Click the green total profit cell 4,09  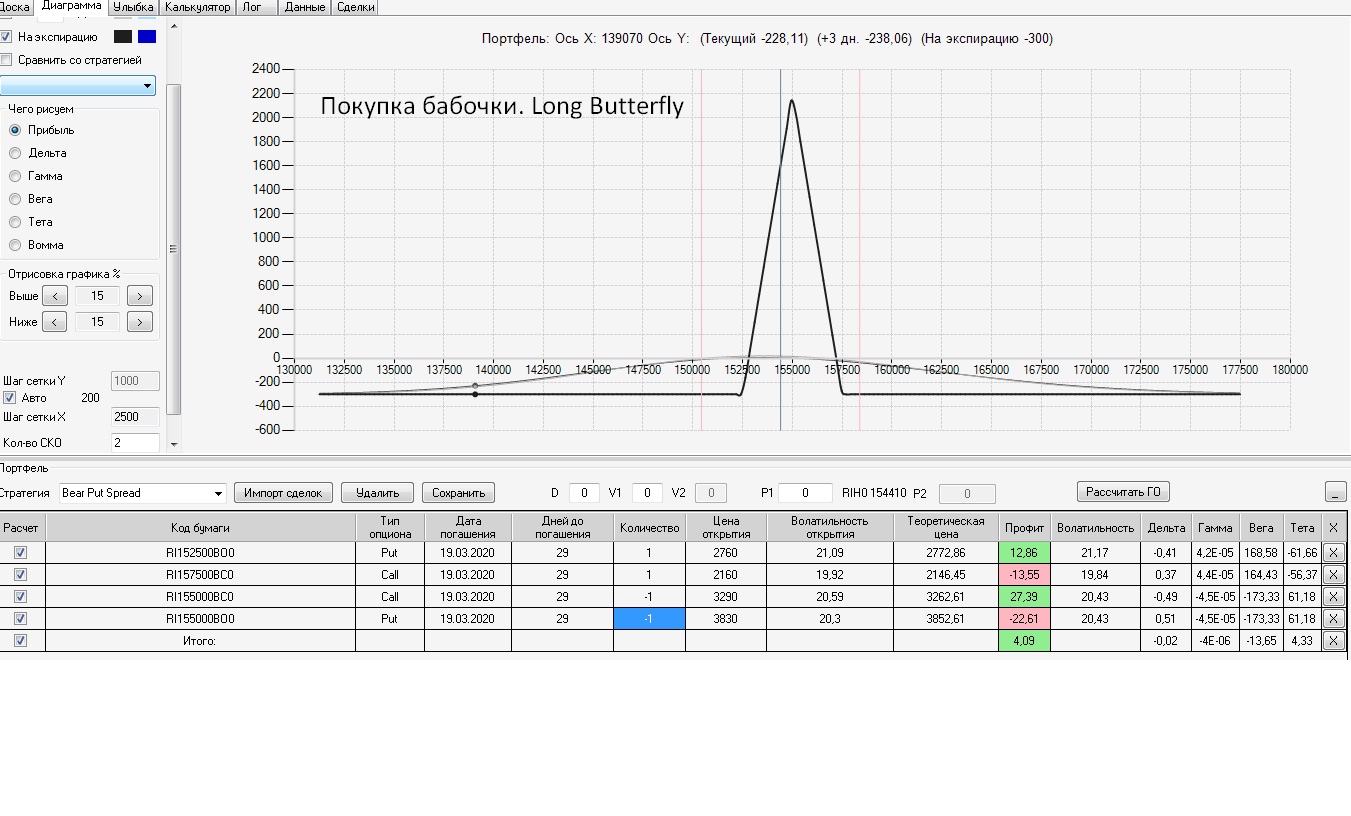click(1024, 641)
